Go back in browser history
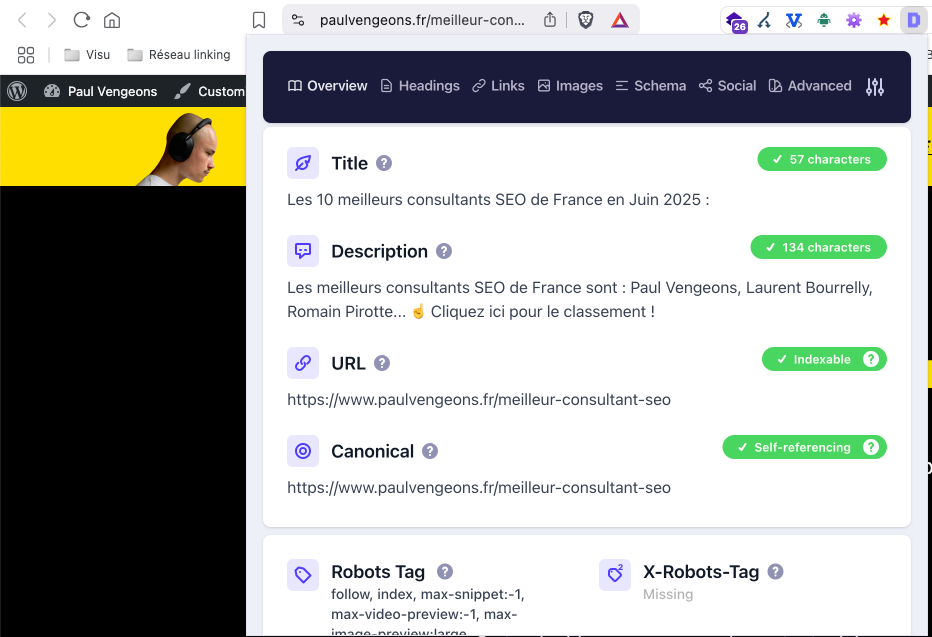 pyautogui.click(x=23, y=20)
